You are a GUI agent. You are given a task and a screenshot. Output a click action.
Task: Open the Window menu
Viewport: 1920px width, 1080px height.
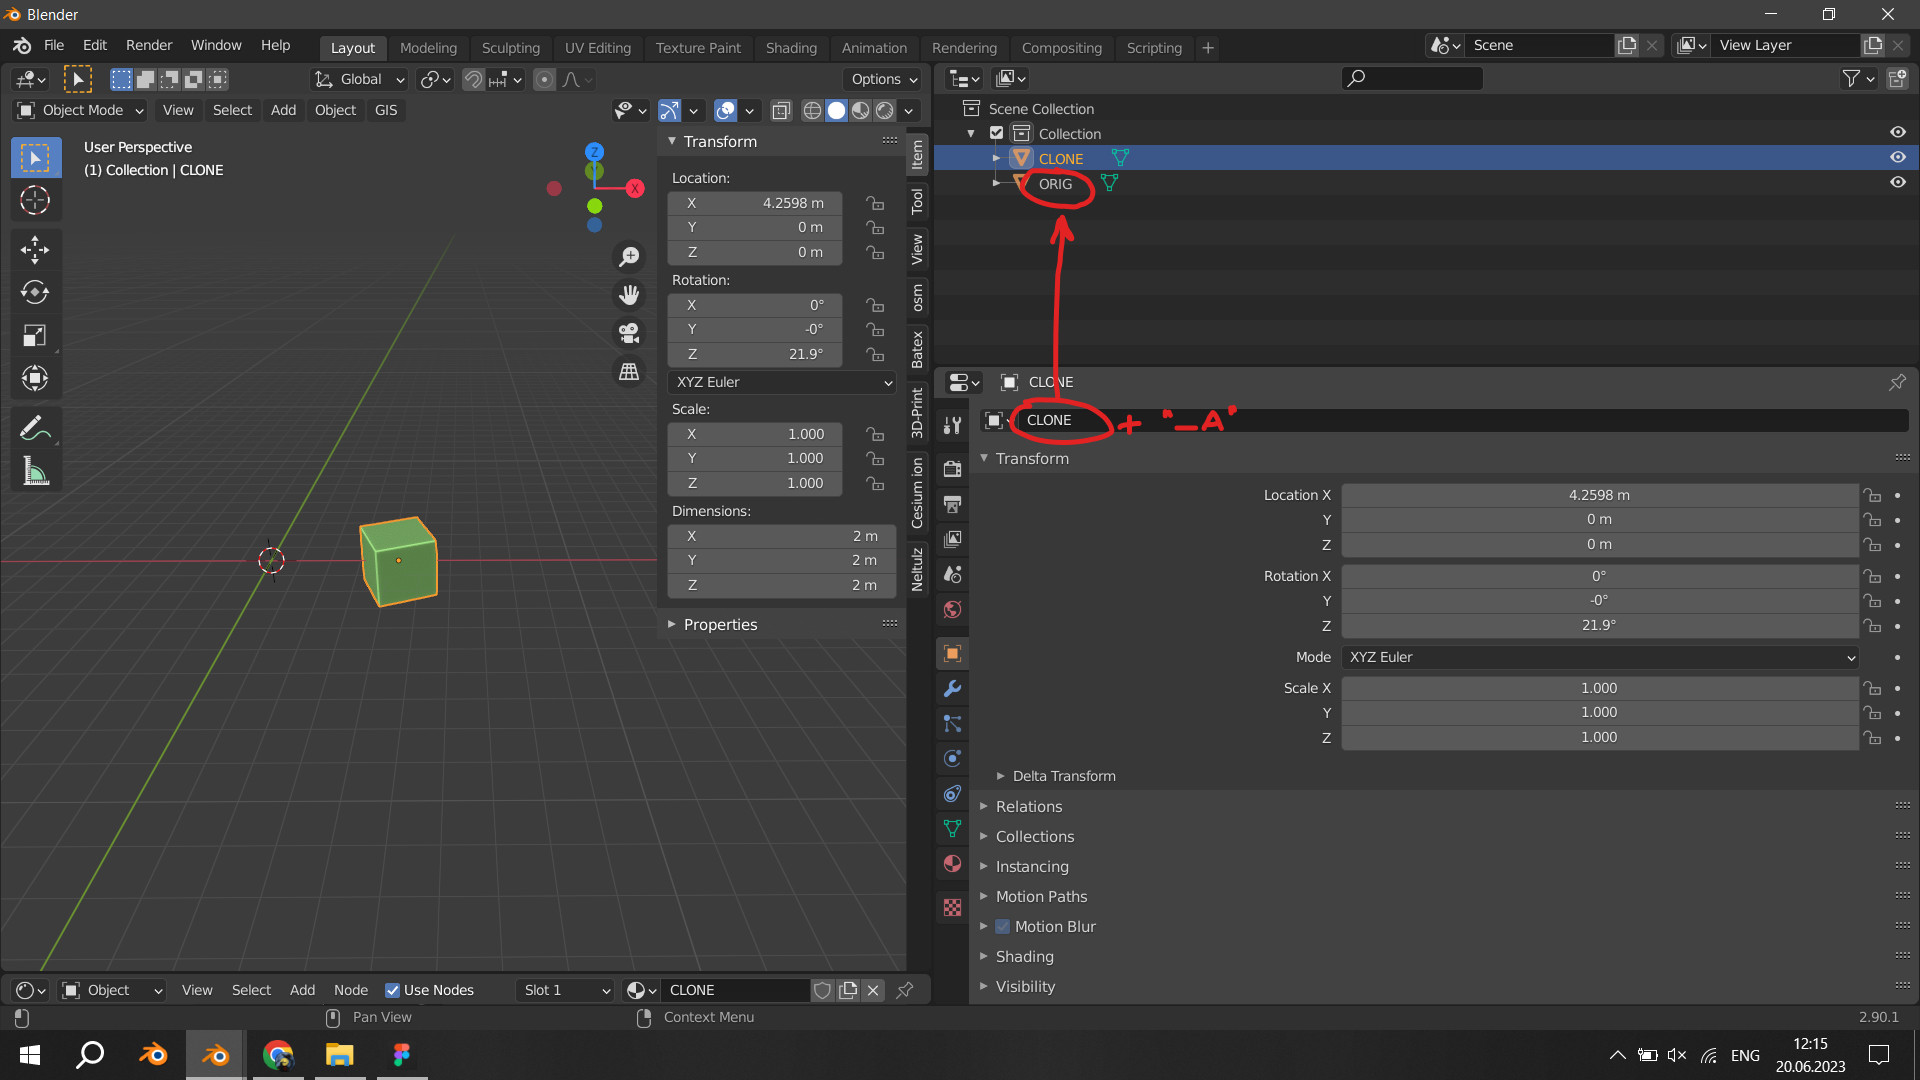tap(216, 46)
